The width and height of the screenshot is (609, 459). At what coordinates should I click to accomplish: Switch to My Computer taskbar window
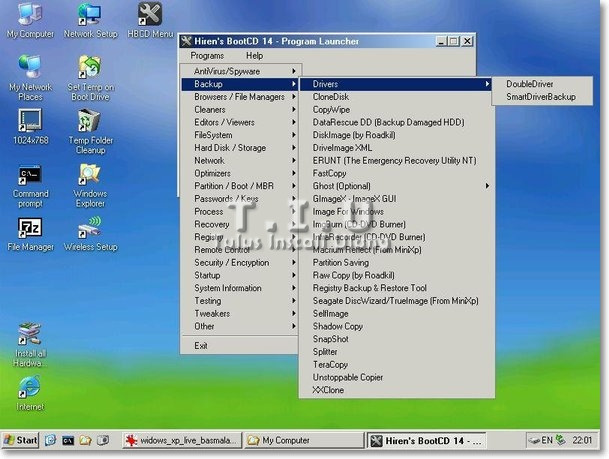(304, 440)
